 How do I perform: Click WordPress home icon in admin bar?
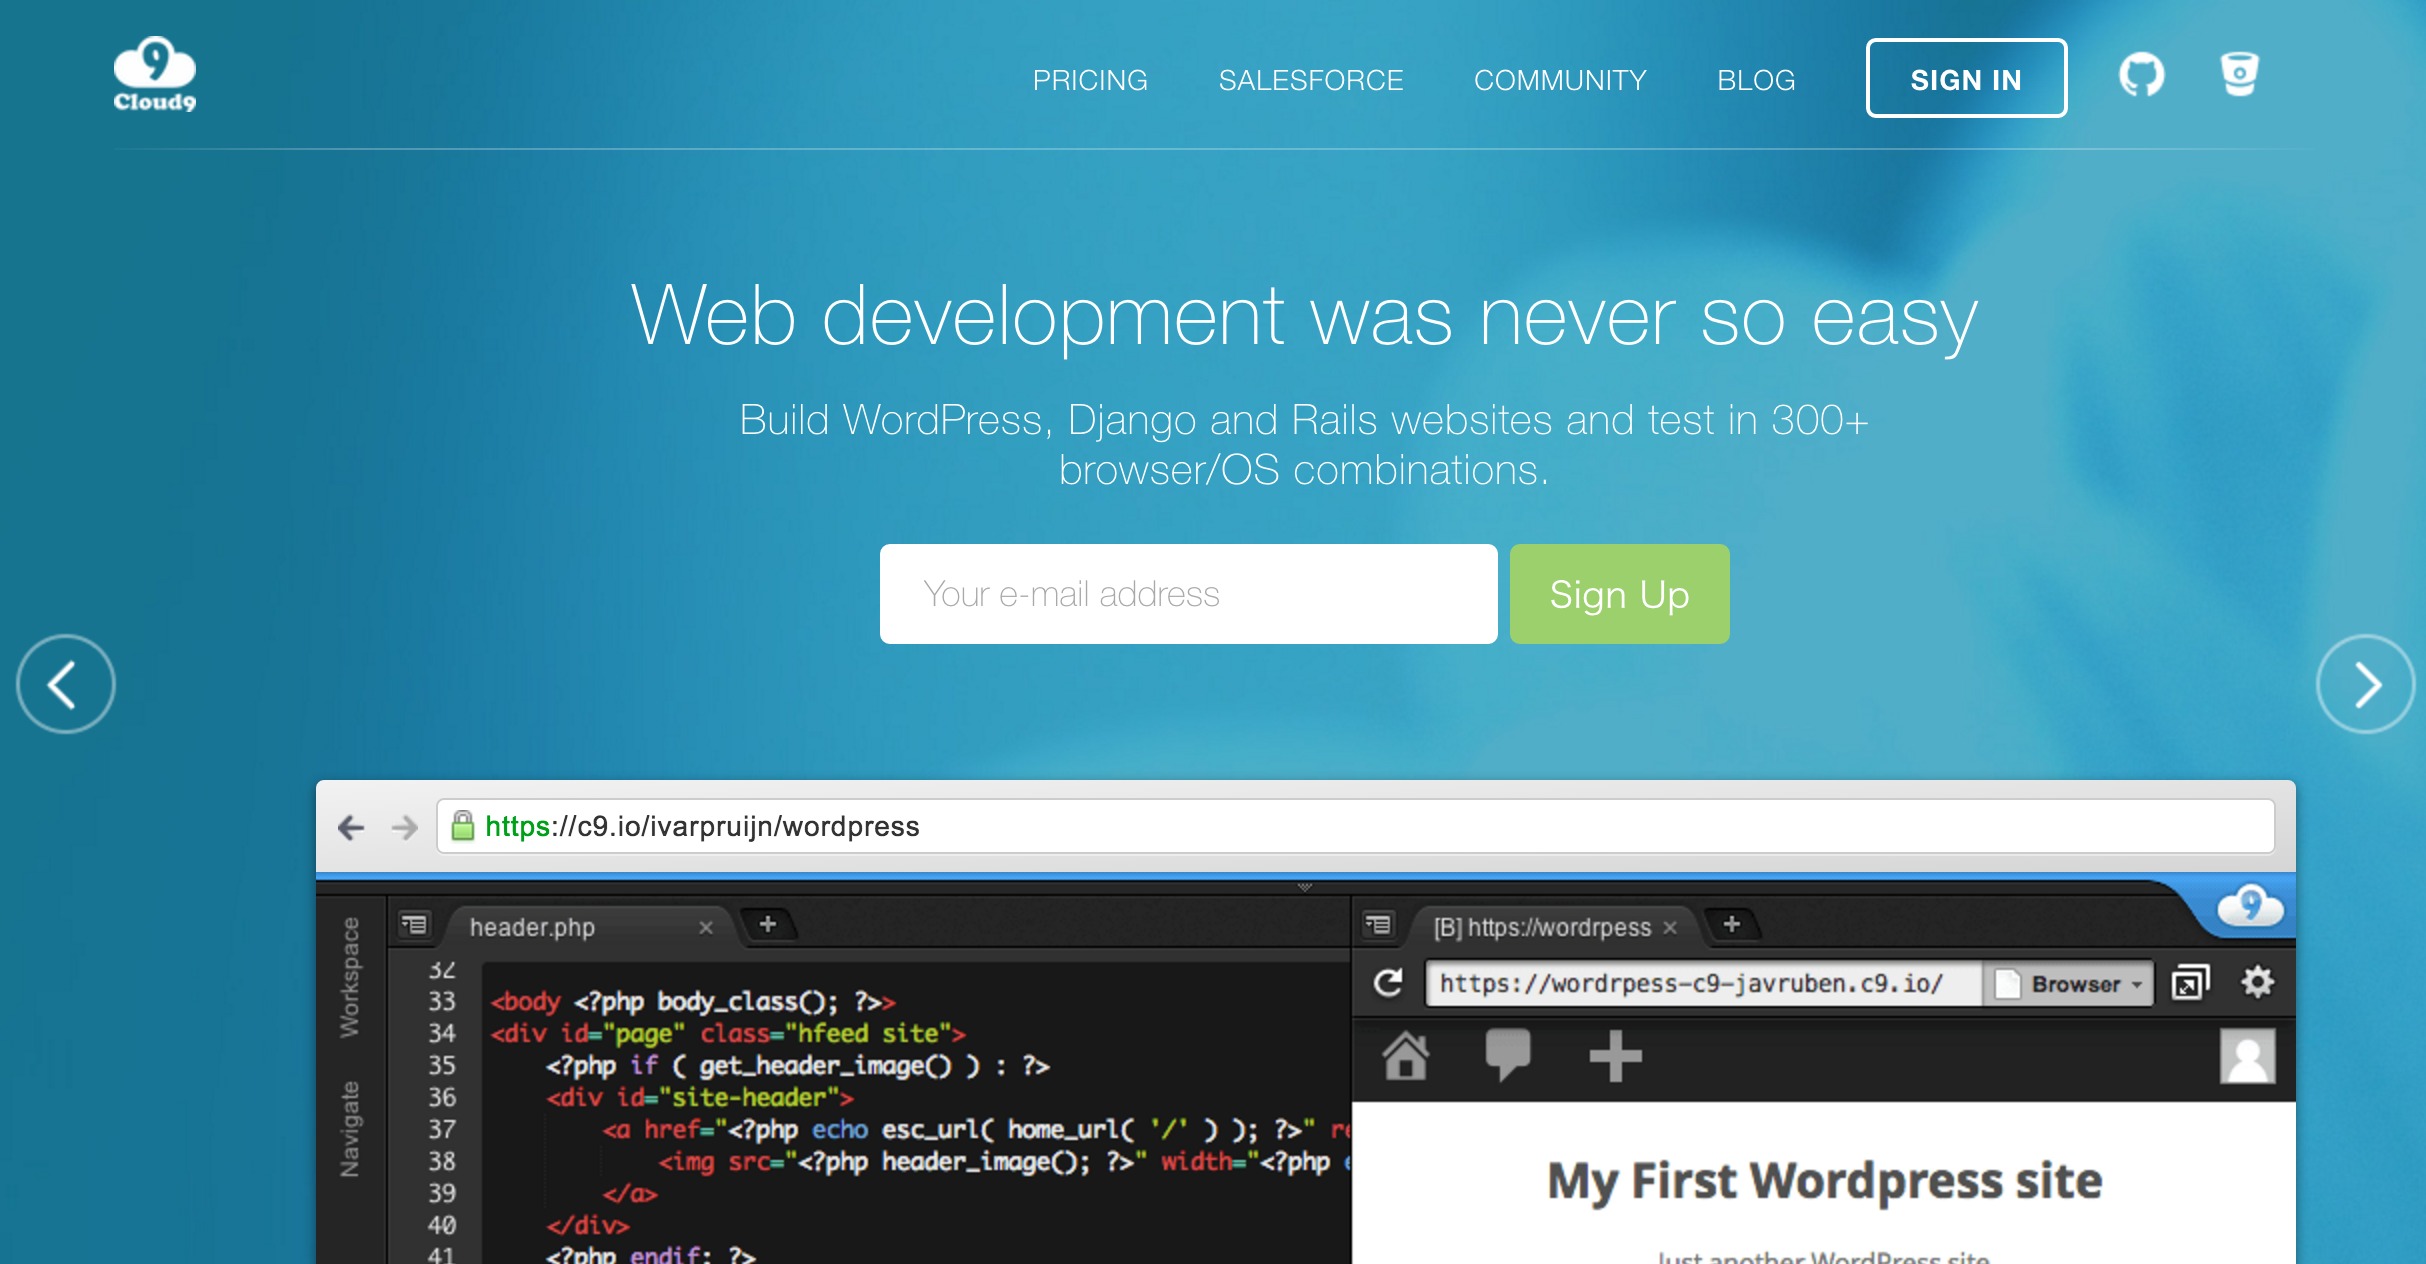tap(1406, 1056)
